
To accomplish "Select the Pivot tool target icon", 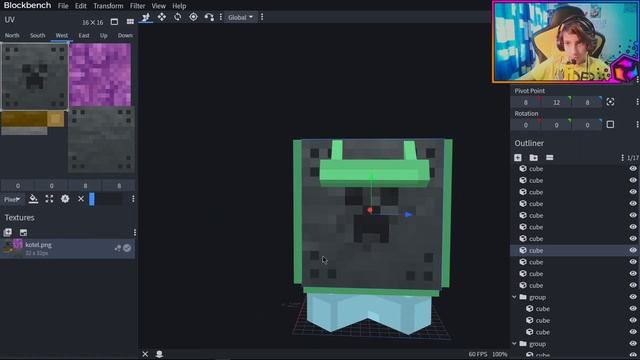I will (x=193, y=17).
